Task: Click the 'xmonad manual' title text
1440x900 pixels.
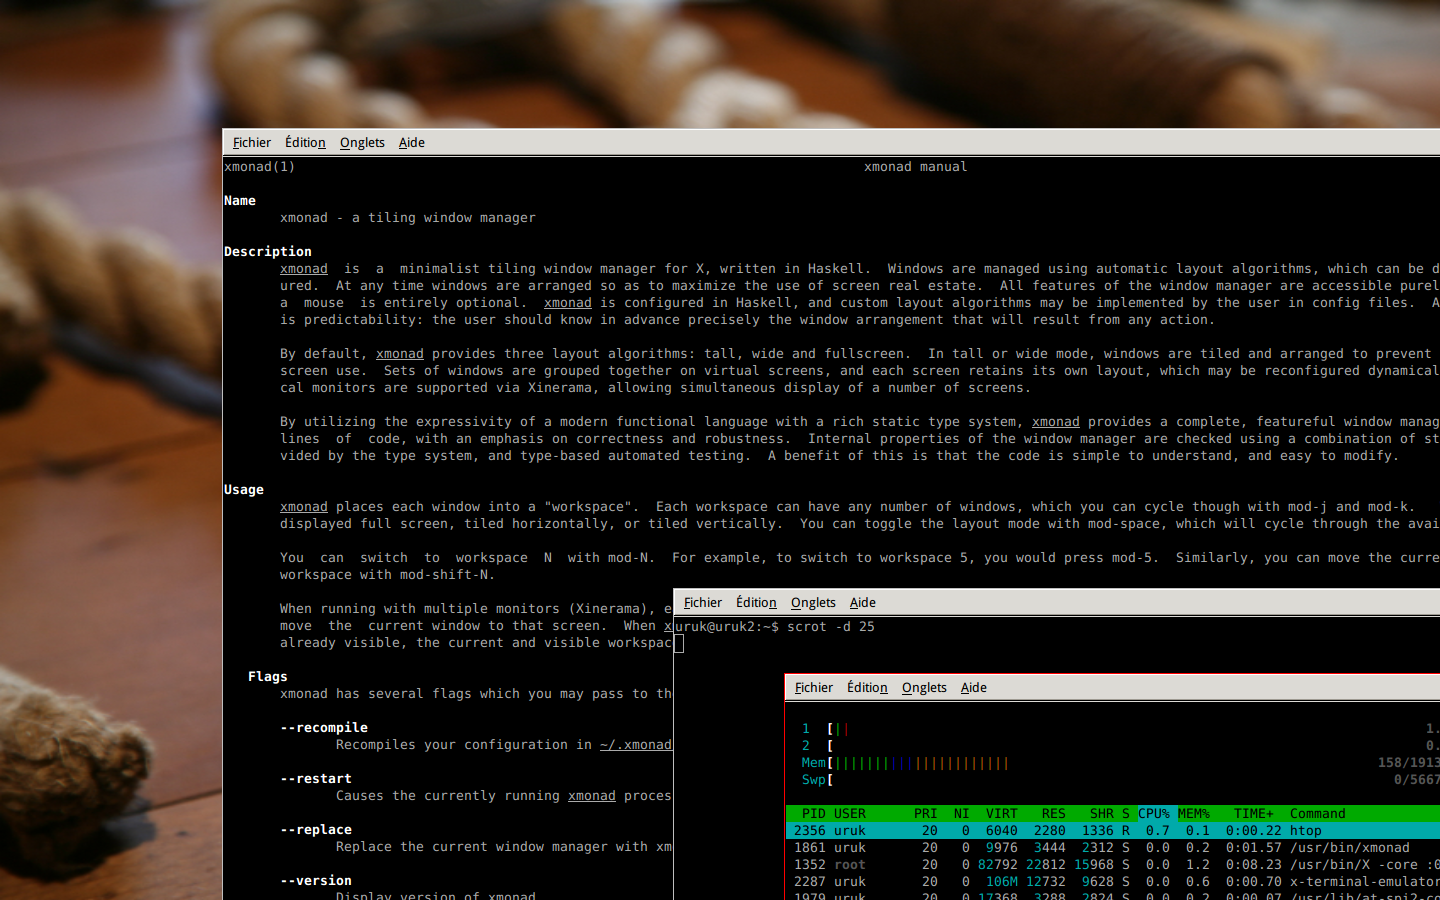Action: (916, 166)
